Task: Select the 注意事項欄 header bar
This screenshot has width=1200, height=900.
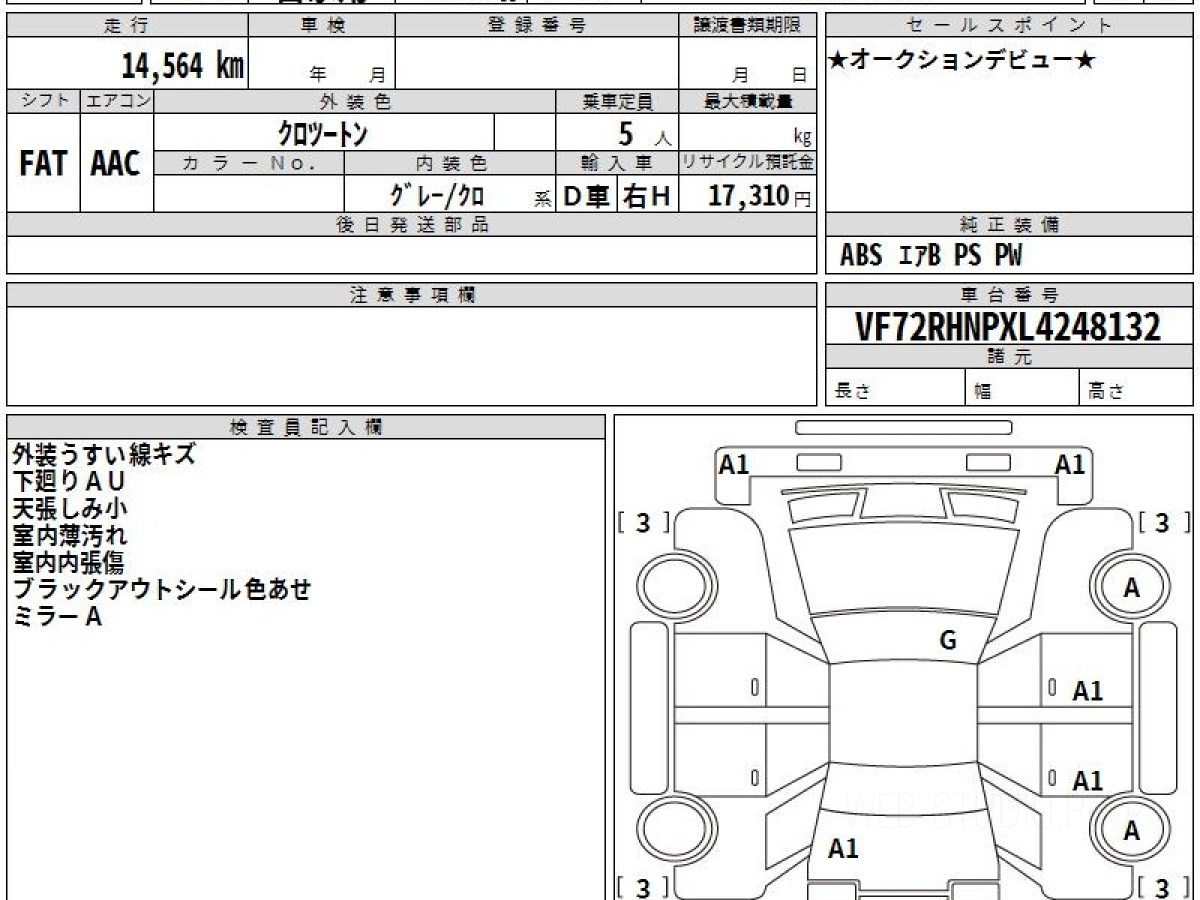Action: (411, 295)
